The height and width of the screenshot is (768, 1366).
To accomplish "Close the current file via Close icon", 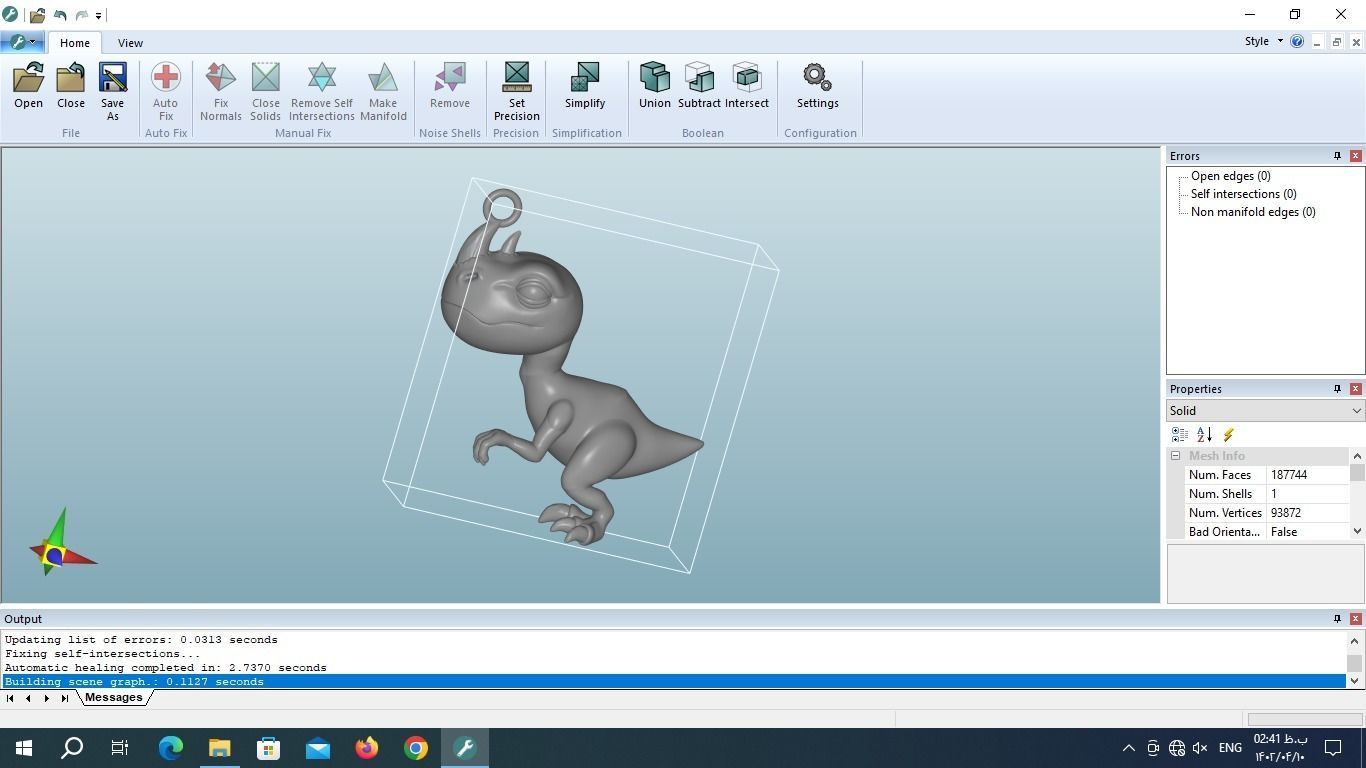I will coord(71,86).
